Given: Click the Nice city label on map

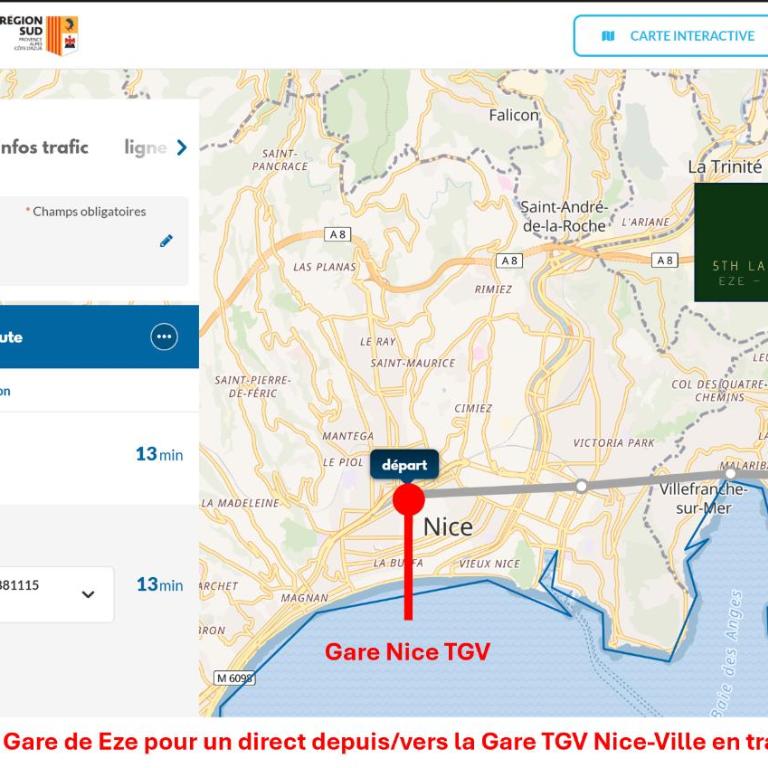Looking at the screenshot, I should click(448, 527).
